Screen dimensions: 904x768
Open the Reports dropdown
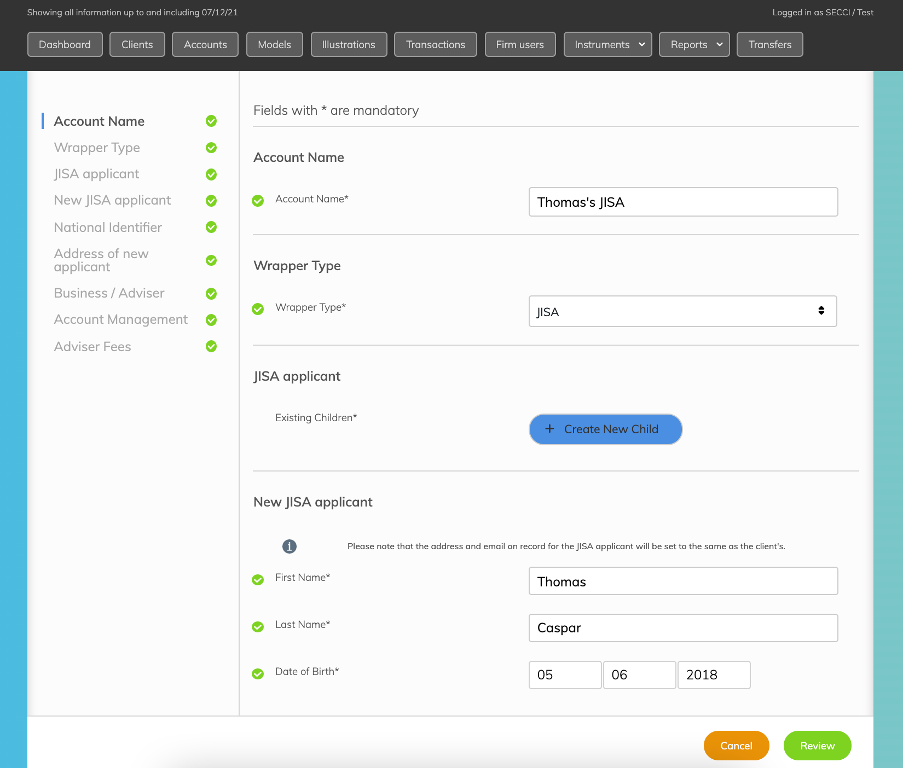pyautogui.click(x=694, y=44)
